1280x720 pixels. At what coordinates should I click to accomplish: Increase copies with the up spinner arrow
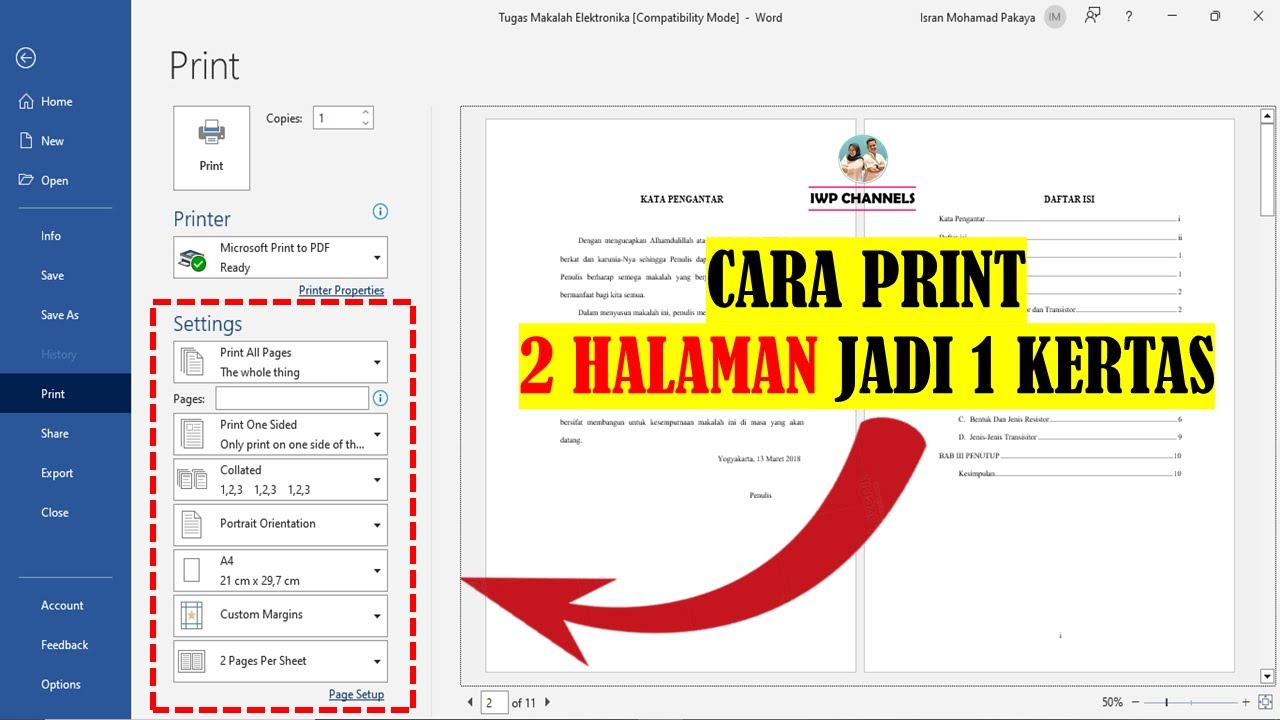tap(365, 112)
